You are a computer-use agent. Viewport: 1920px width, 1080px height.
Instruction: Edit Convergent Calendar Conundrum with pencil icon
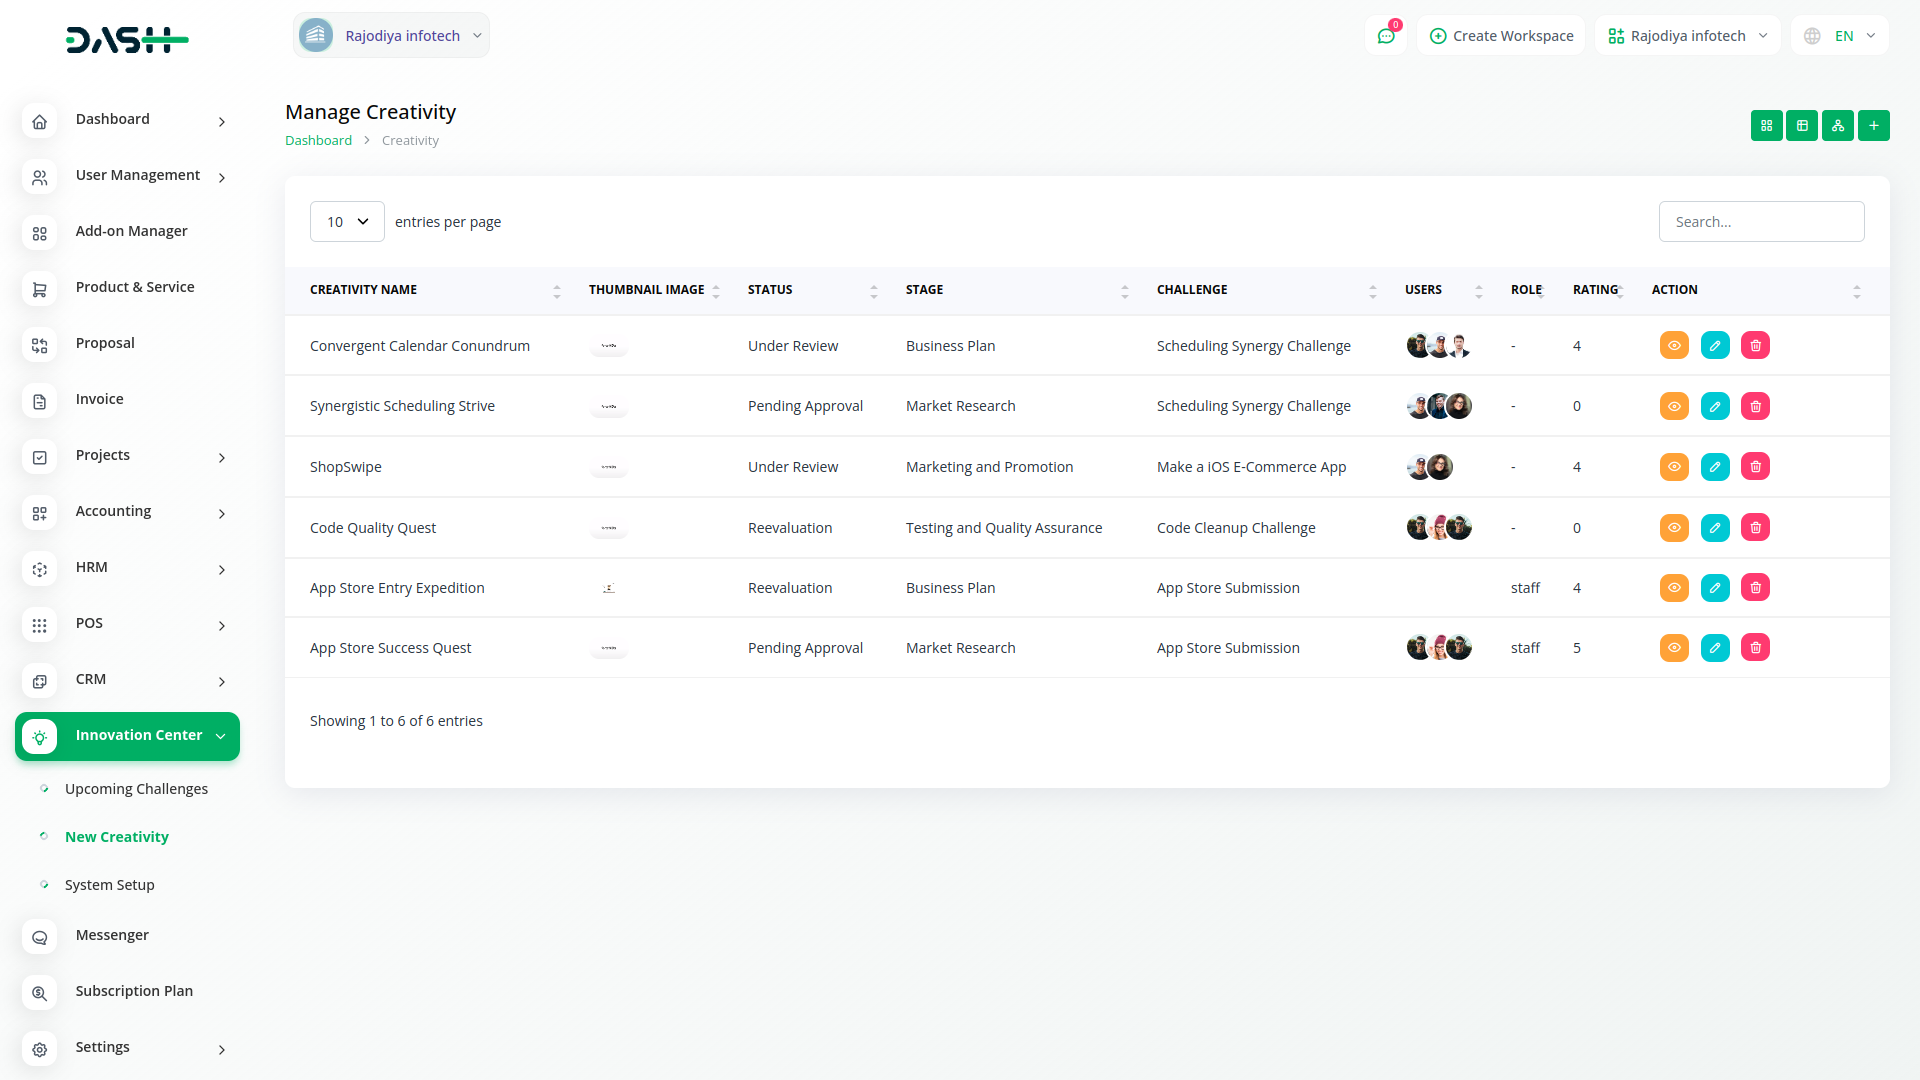point(1714,346)
